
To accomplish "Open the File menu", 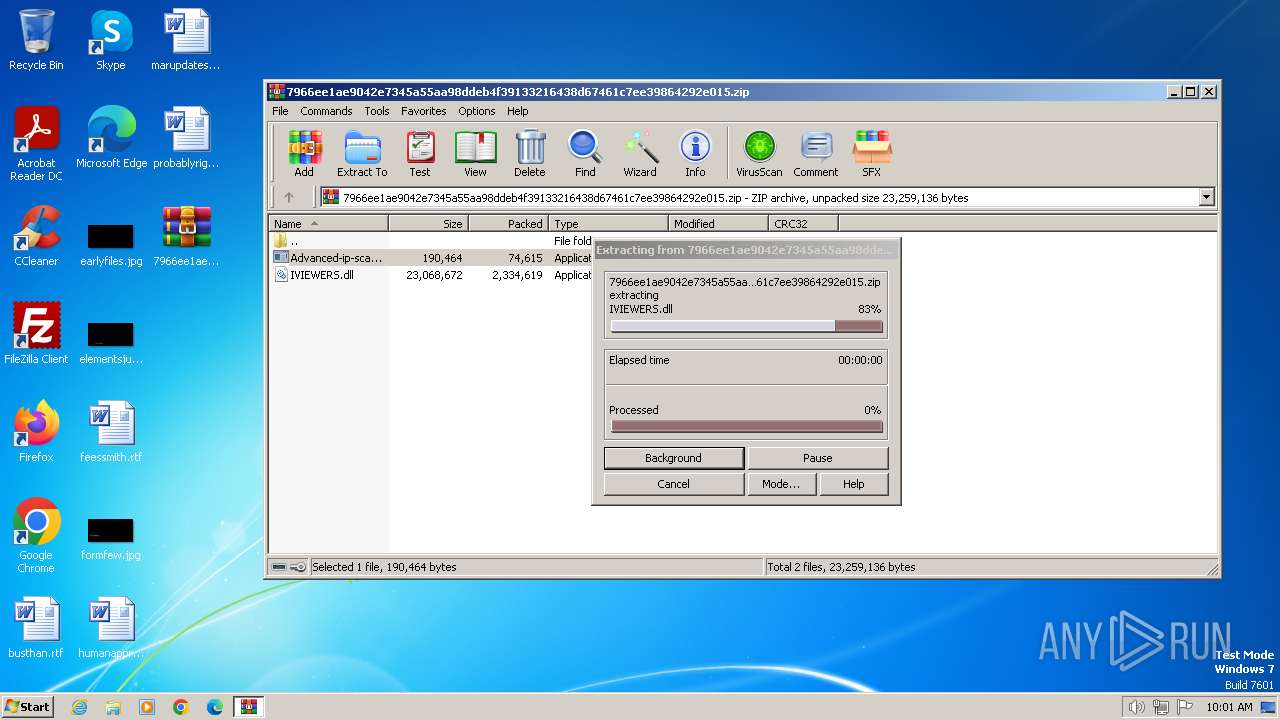I will click(x=280, y=111).
